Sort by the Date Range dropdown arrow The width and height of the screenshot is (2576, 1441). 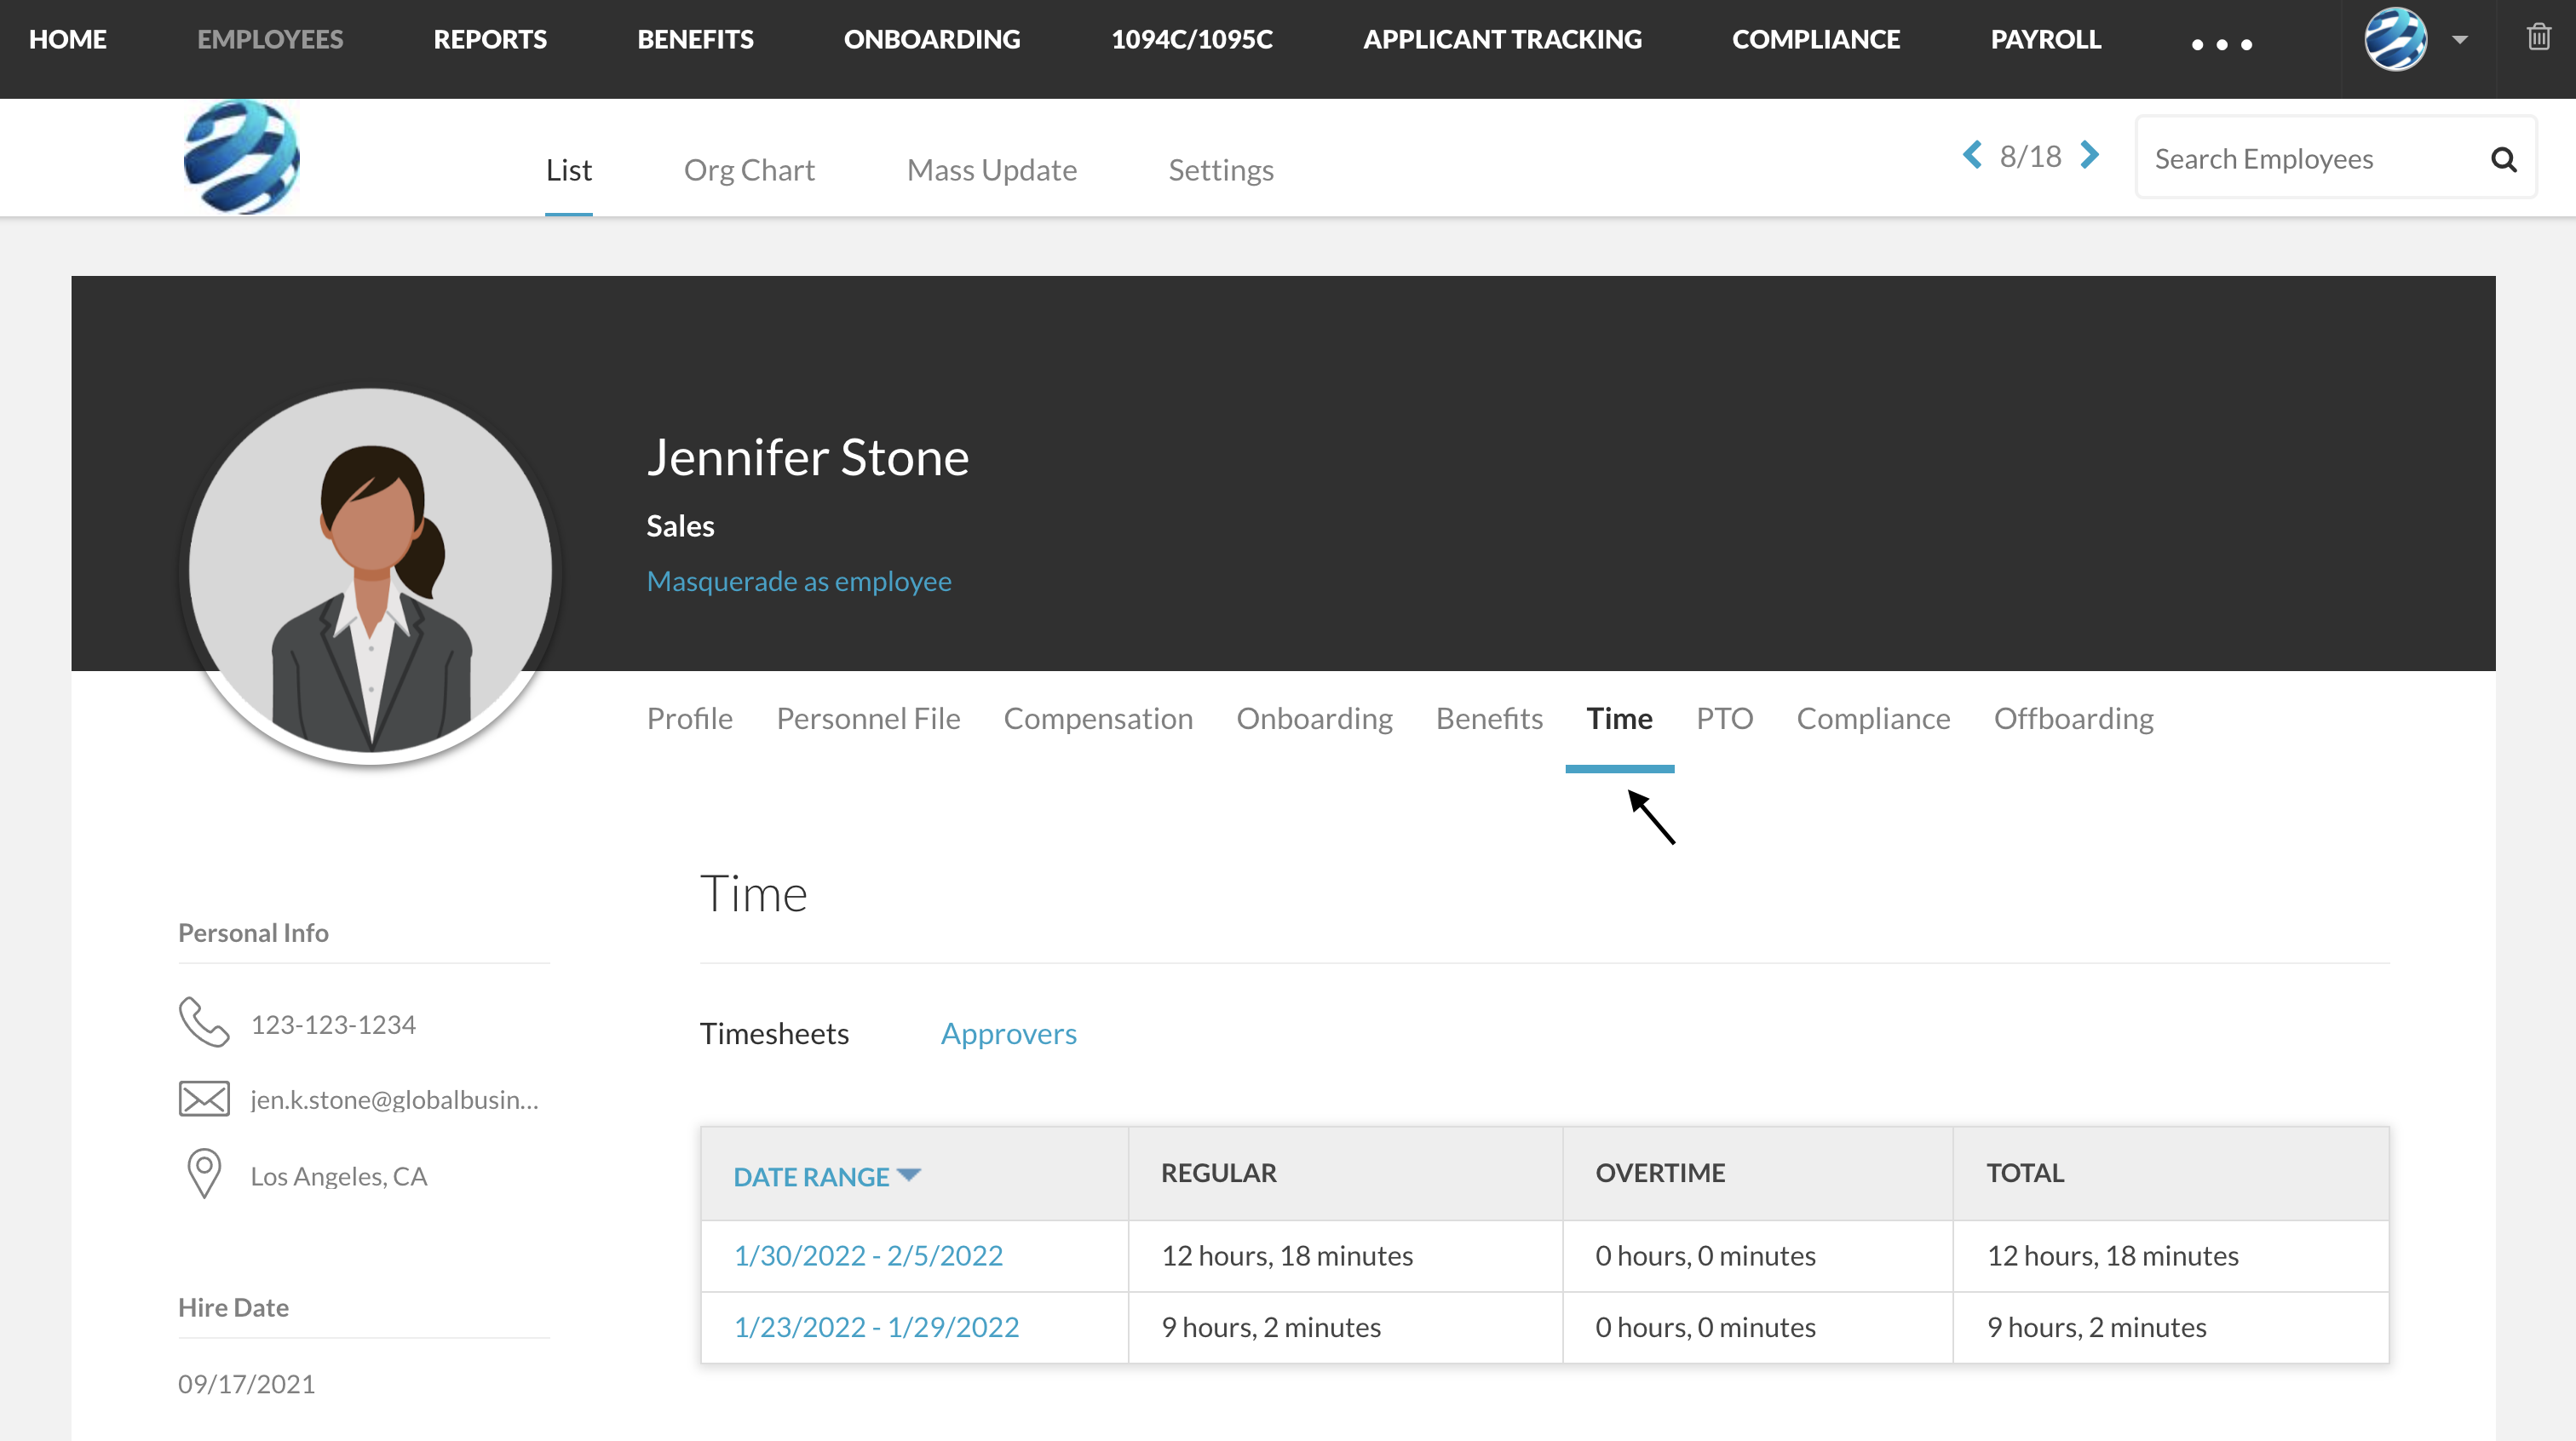tap(908, 1174)
